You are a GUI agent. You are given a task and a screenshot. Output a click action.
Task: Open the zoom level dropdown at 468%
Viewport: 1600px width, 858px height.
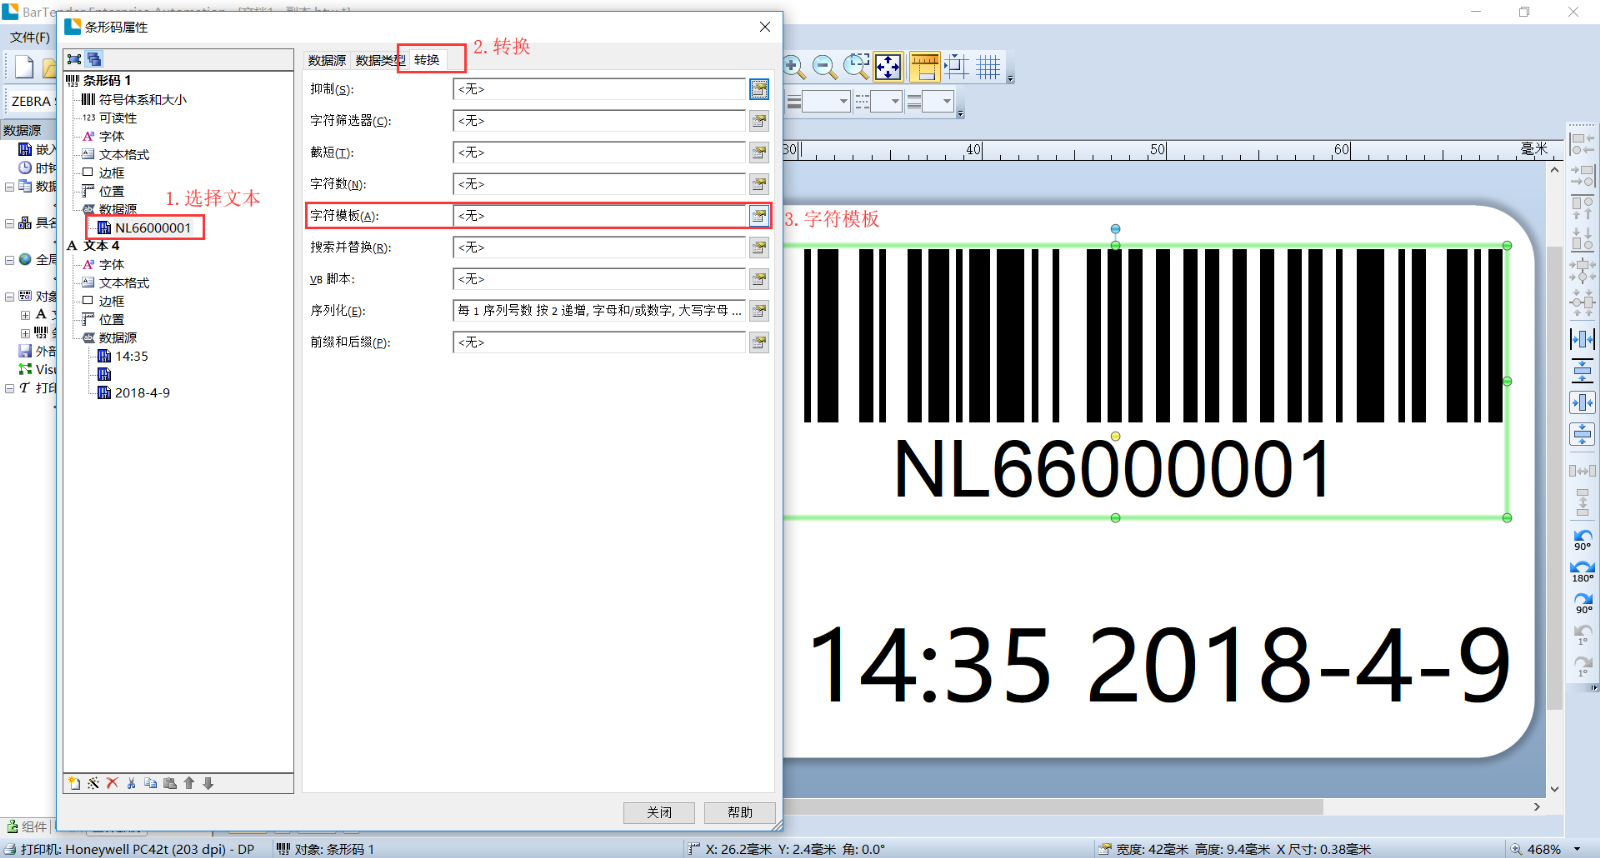click(1577, 849)
